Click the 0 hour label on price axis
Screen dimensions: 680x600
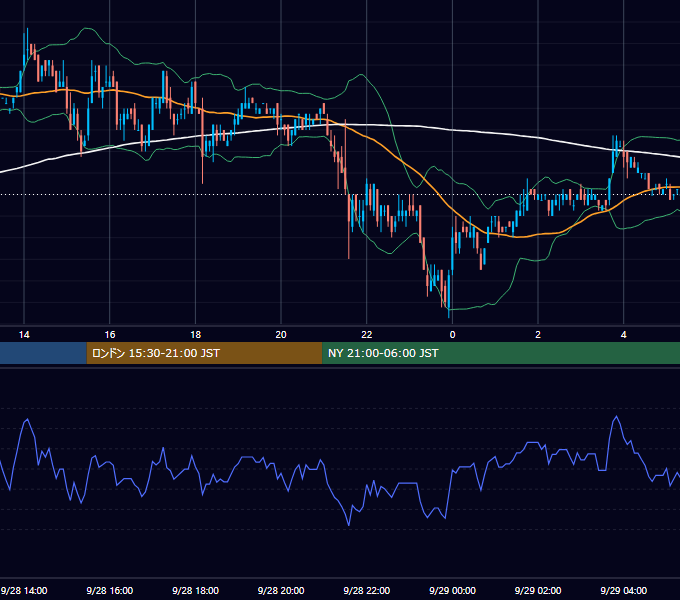(x=452, y=334)
